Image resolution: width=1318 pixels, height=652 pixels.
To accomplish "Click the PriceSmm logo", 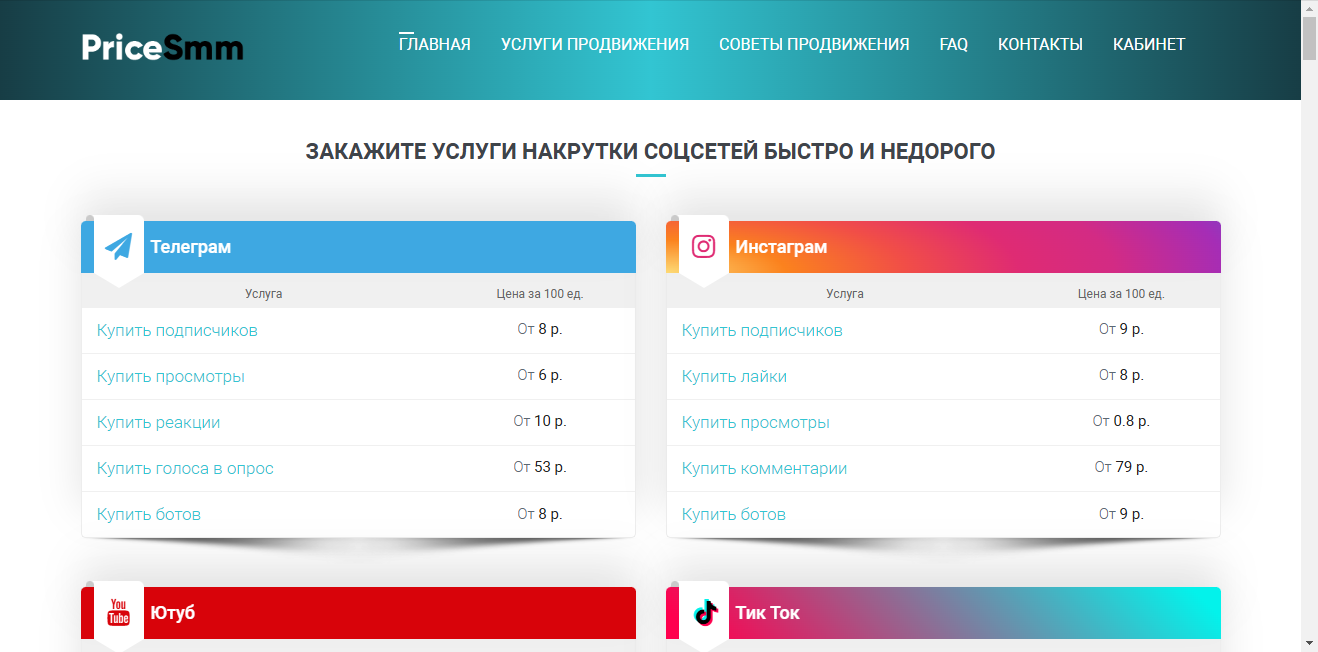I will pyautogui.click(x=162, y=46).
